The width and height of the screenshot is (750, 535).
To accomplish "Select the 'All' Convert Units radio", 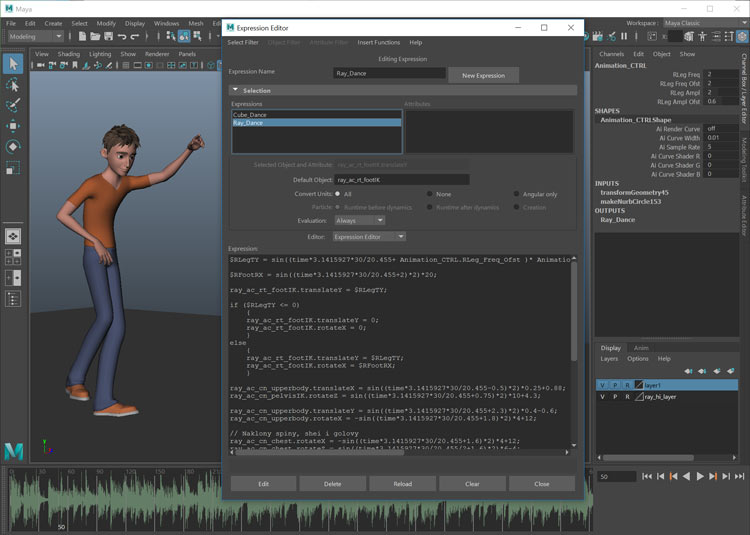I will click(x=337, y=194).
